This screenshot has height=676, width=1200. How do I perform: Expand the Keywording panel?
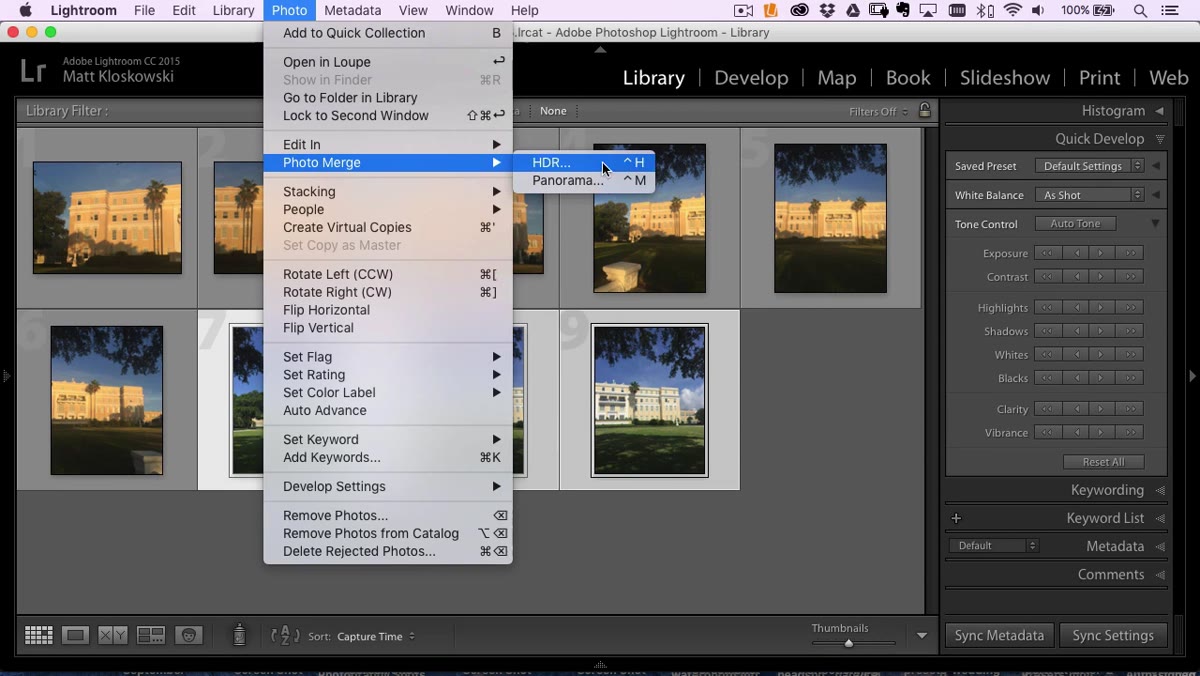point(1159,490)
